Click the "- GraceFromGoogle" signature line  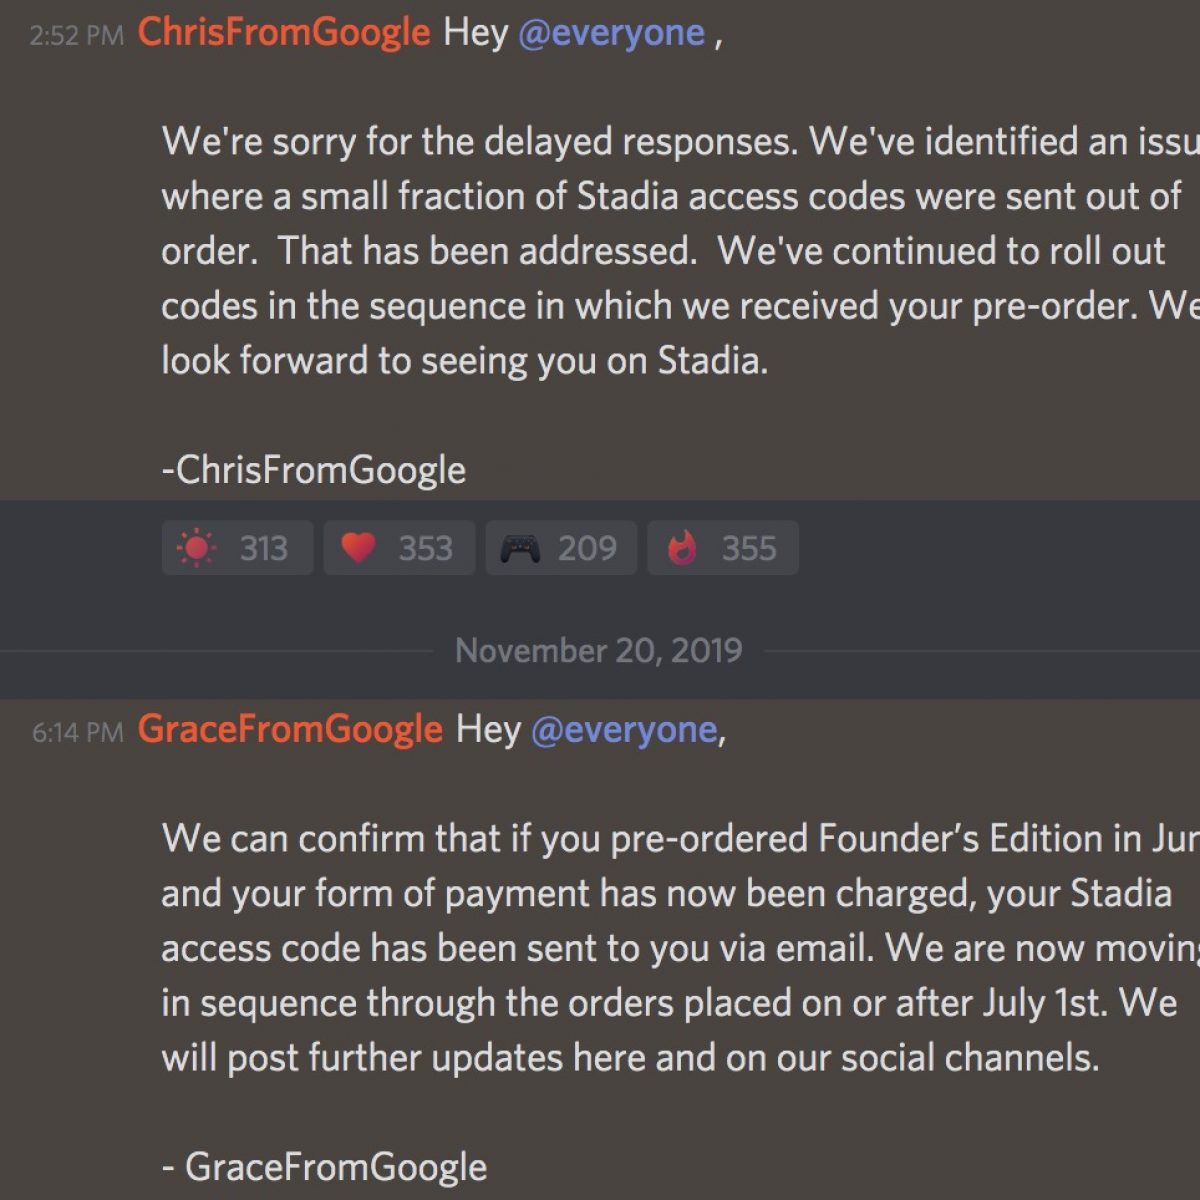click(x=324, y=1167)
